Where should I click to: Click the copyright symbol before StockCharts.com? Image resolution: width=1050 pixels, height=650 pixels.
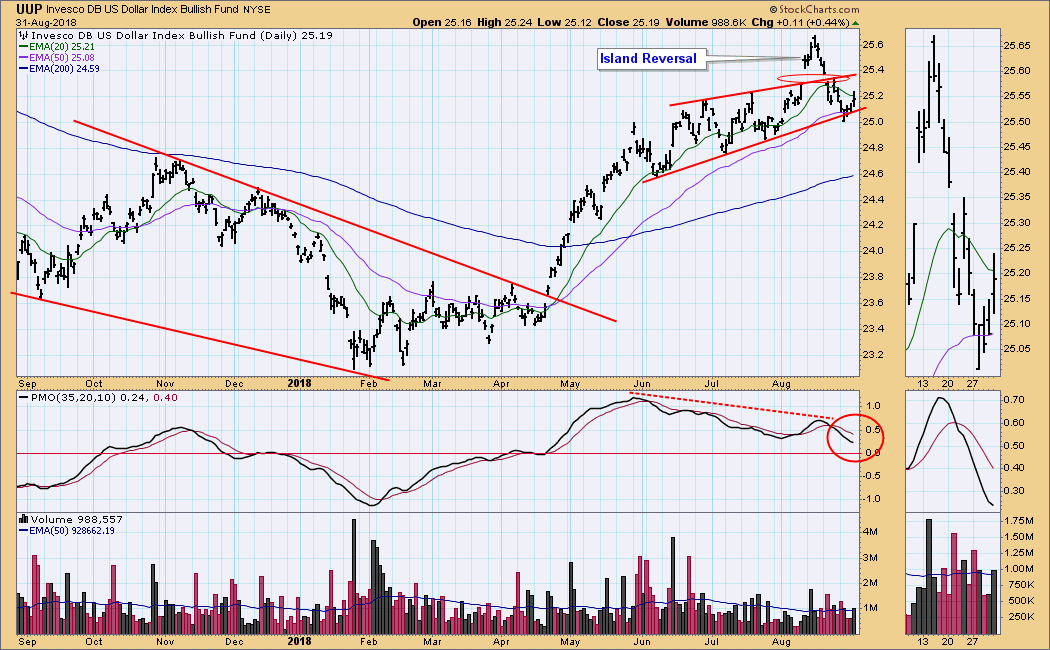pyautogui.click(x=775, y=8)
